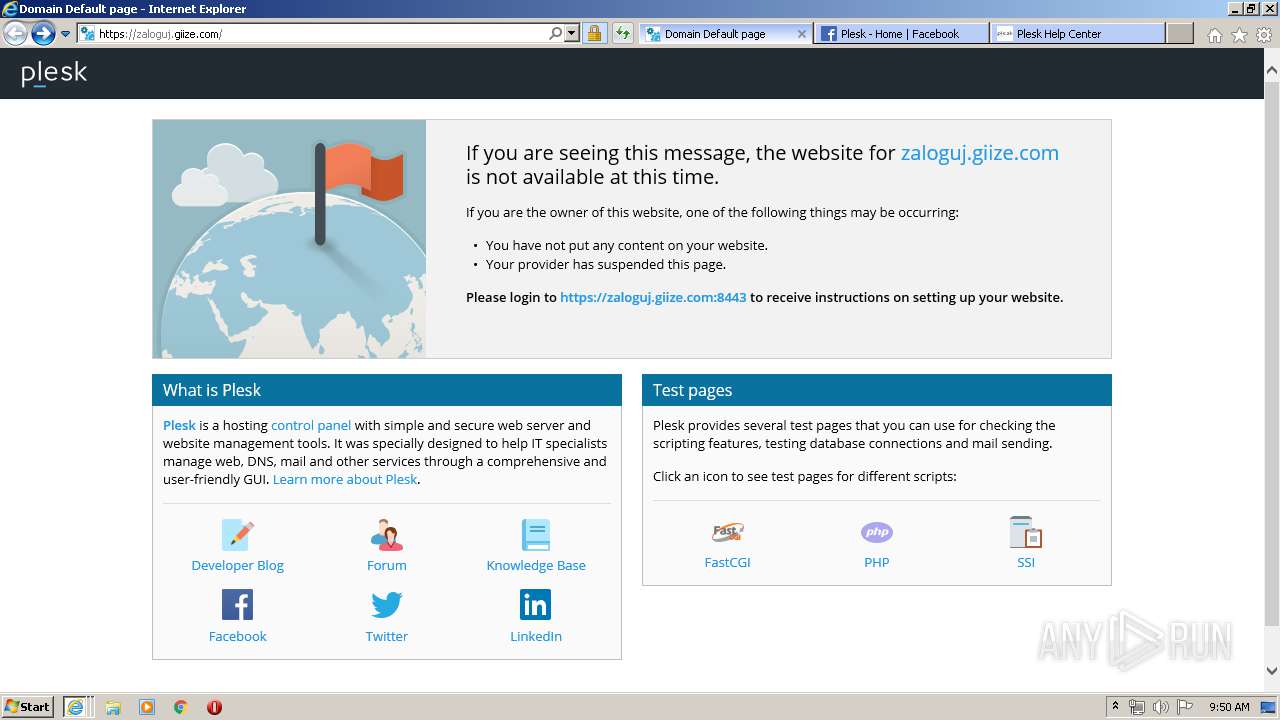The image size is (1280, 720).
Task: Open the network tray icon
Action: pos(1137,707)
